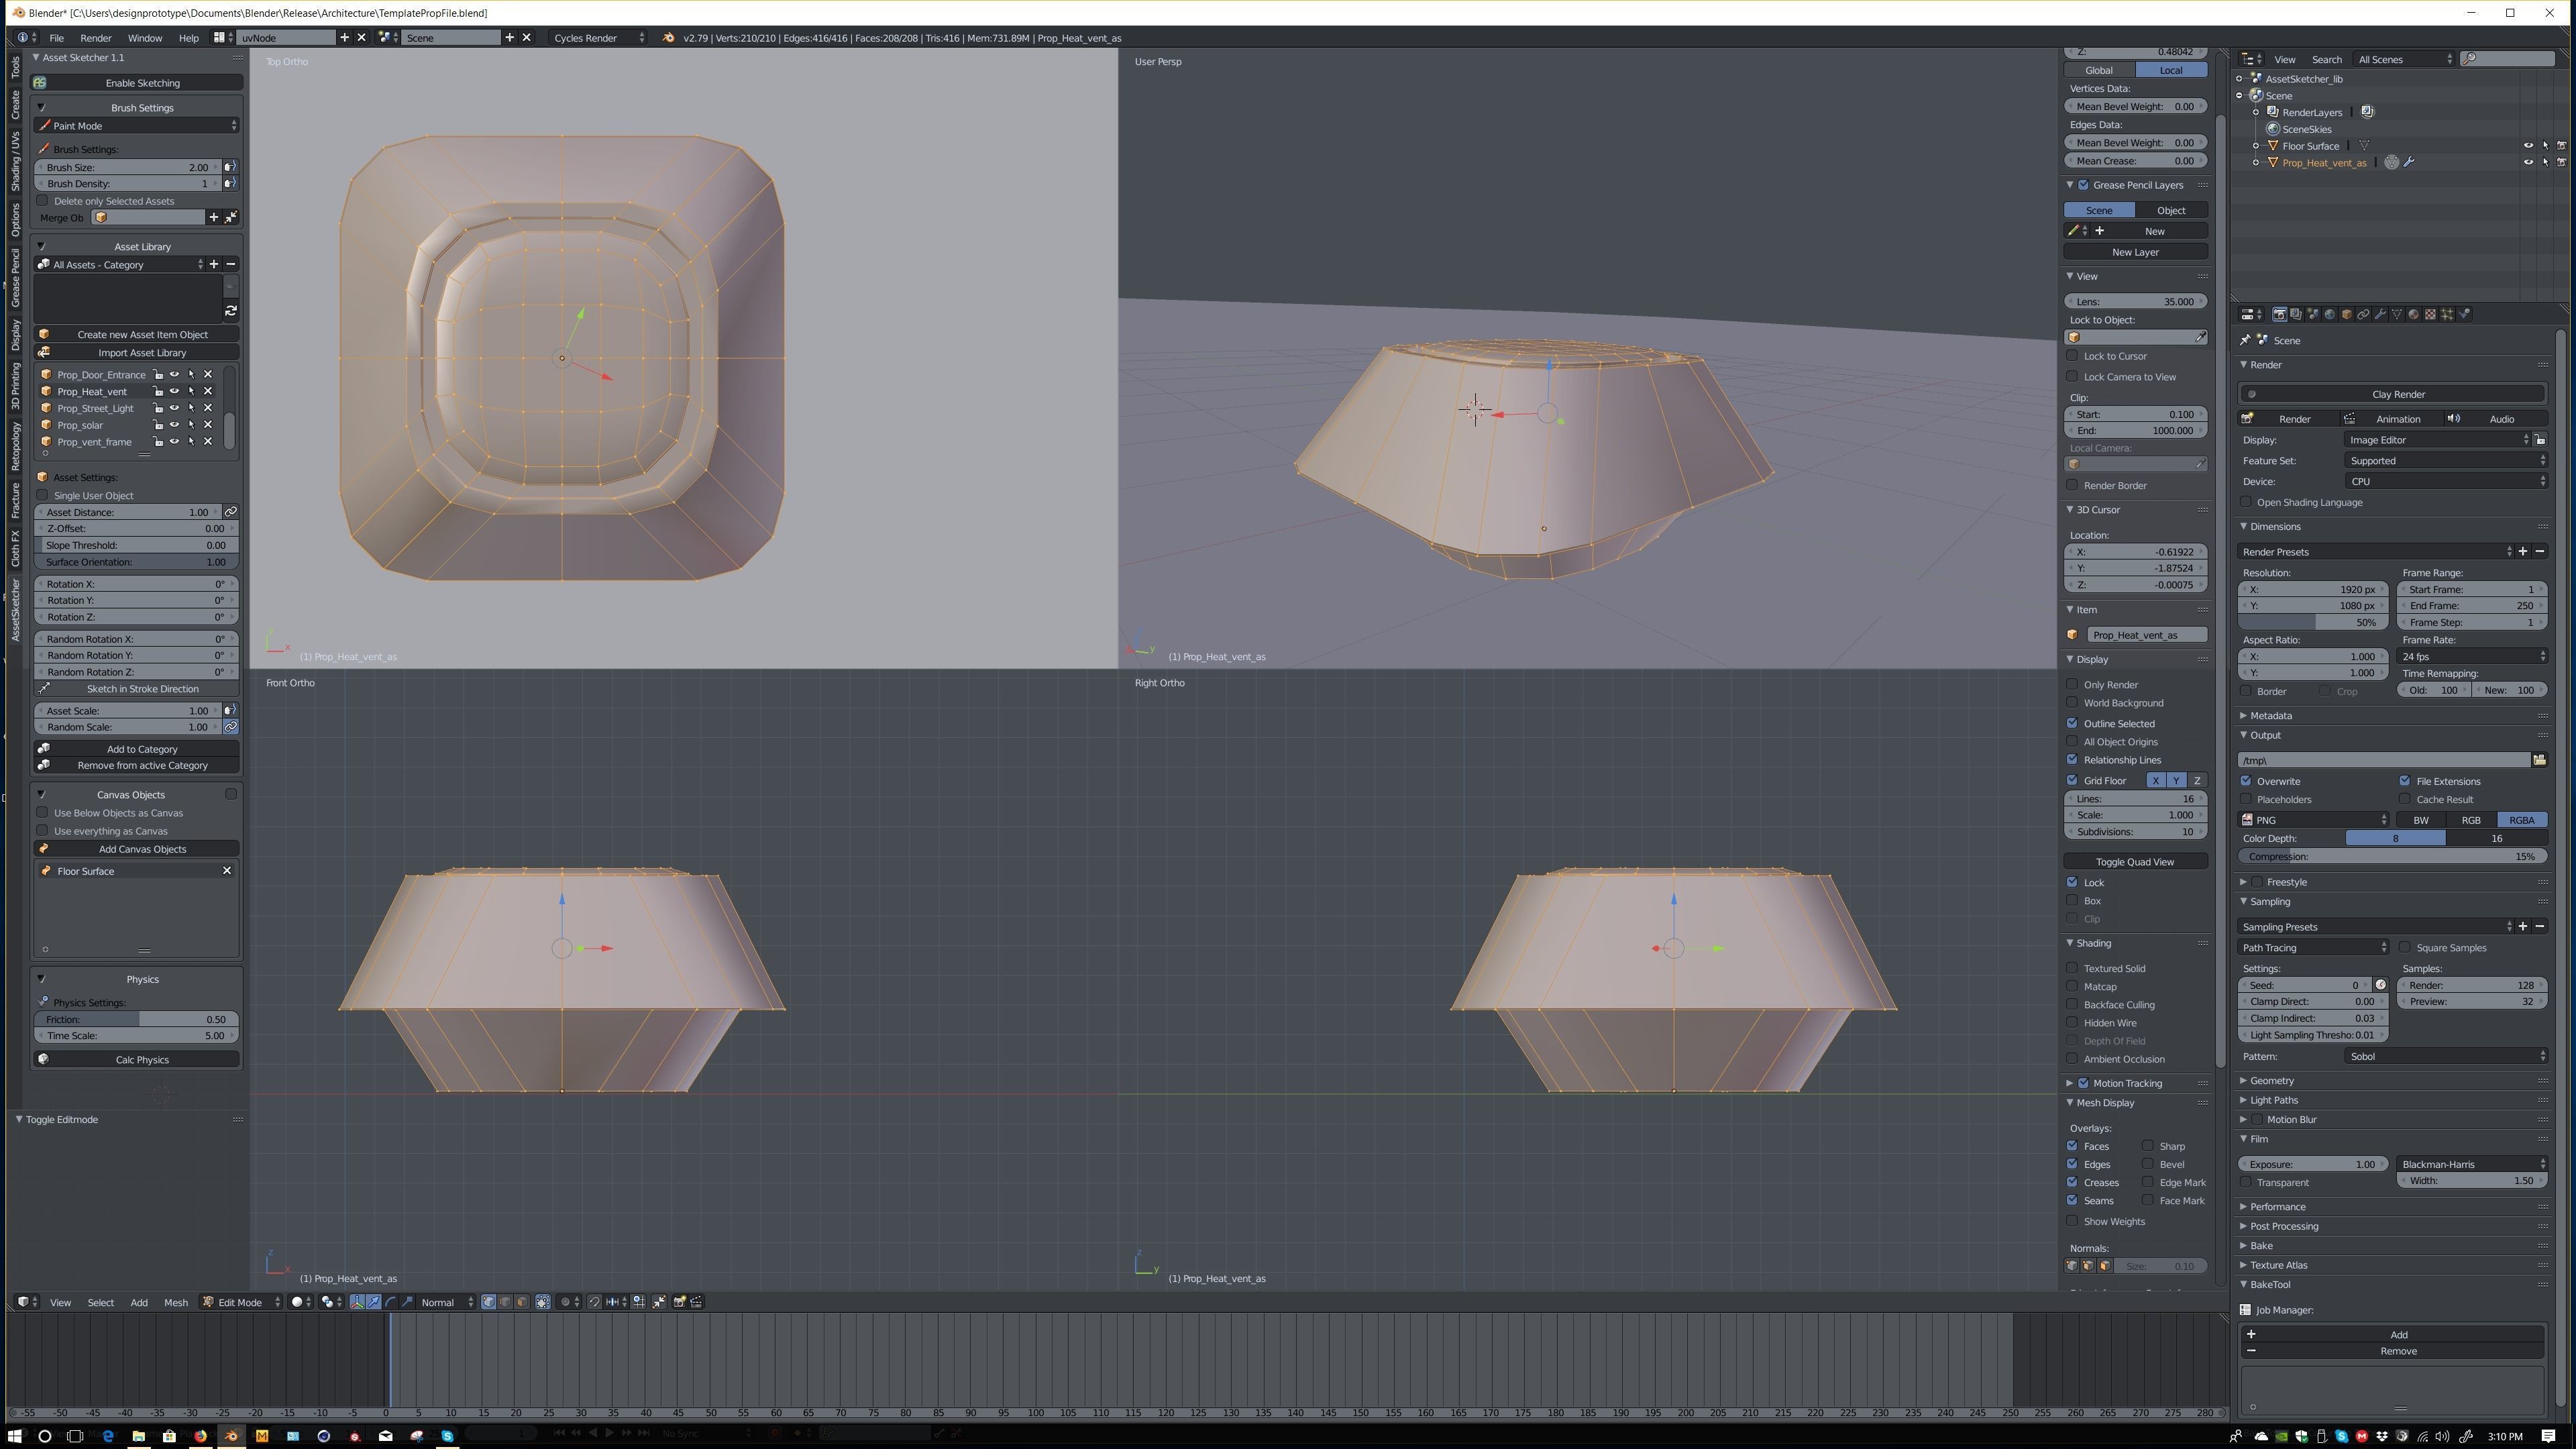The height and width of the screenshot is (1449, 2576).
Task: Open the Render menu in top bar
Action: (96, 38)
